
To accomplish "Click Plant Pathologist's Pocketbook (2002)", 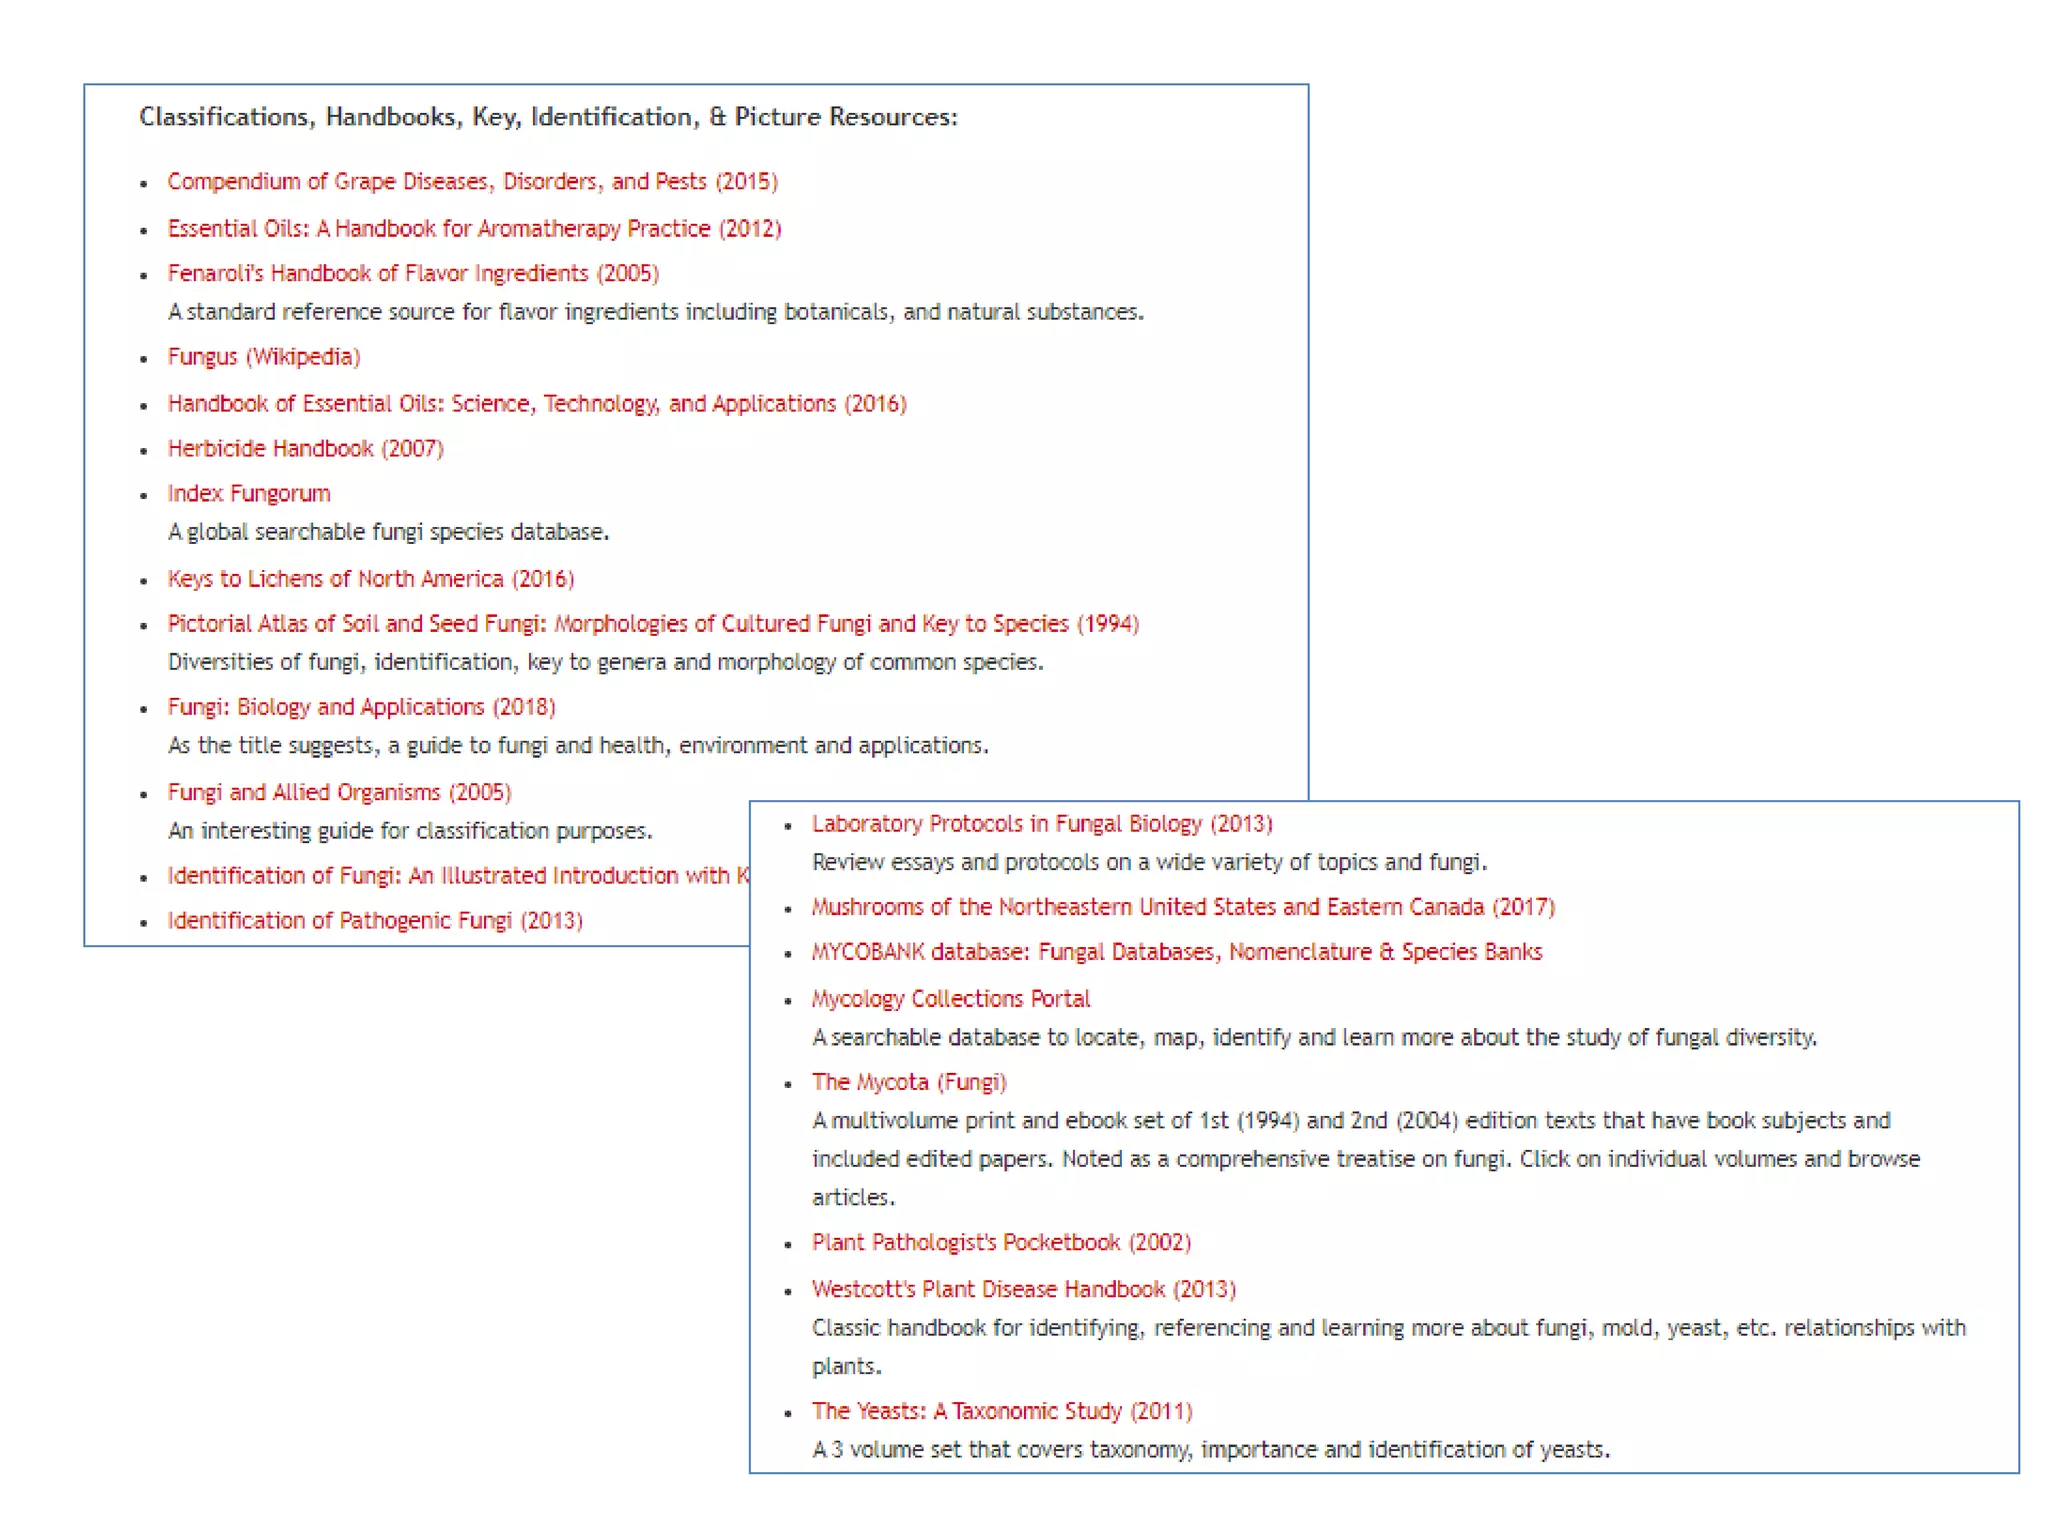I will tap(1001, 1242).
